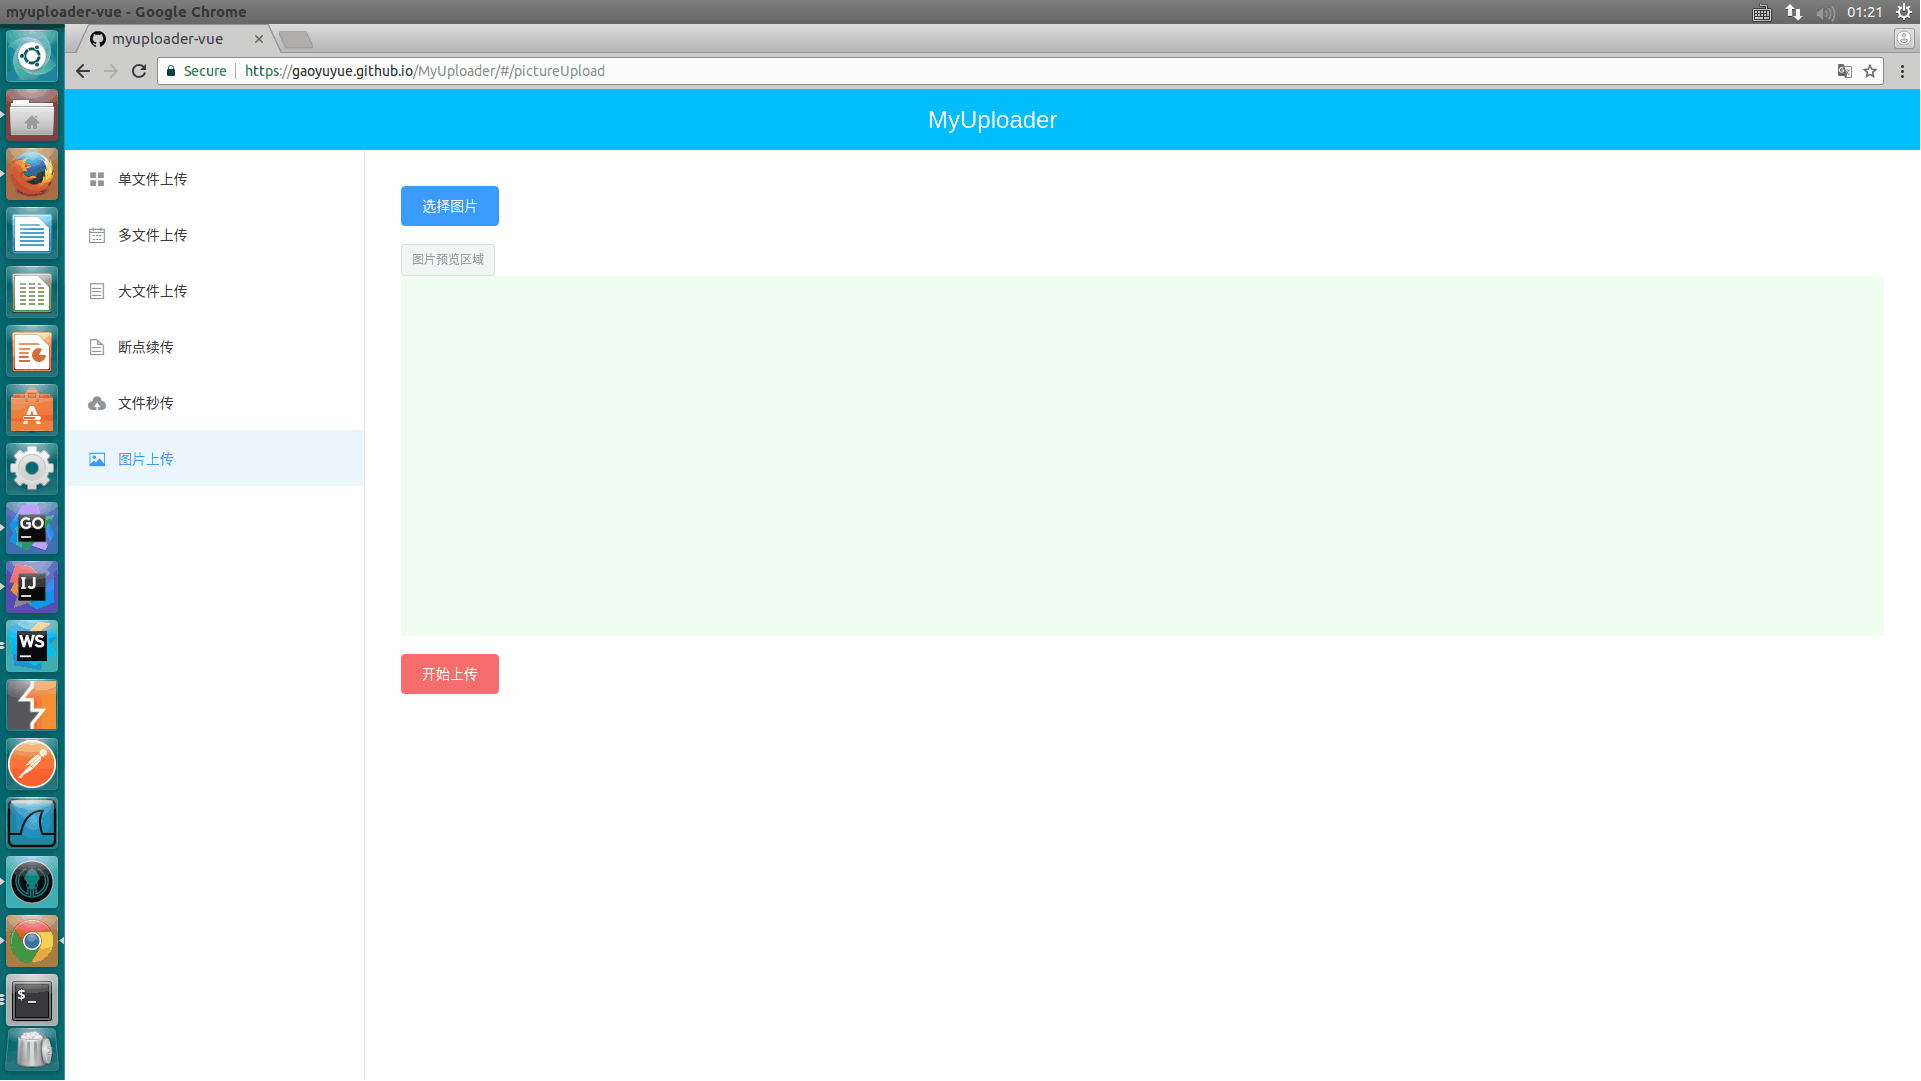Viewport: 1921px width, 1081px height.
Task: Click the file icon beside 断点续传
Action: tap(97, 347)
